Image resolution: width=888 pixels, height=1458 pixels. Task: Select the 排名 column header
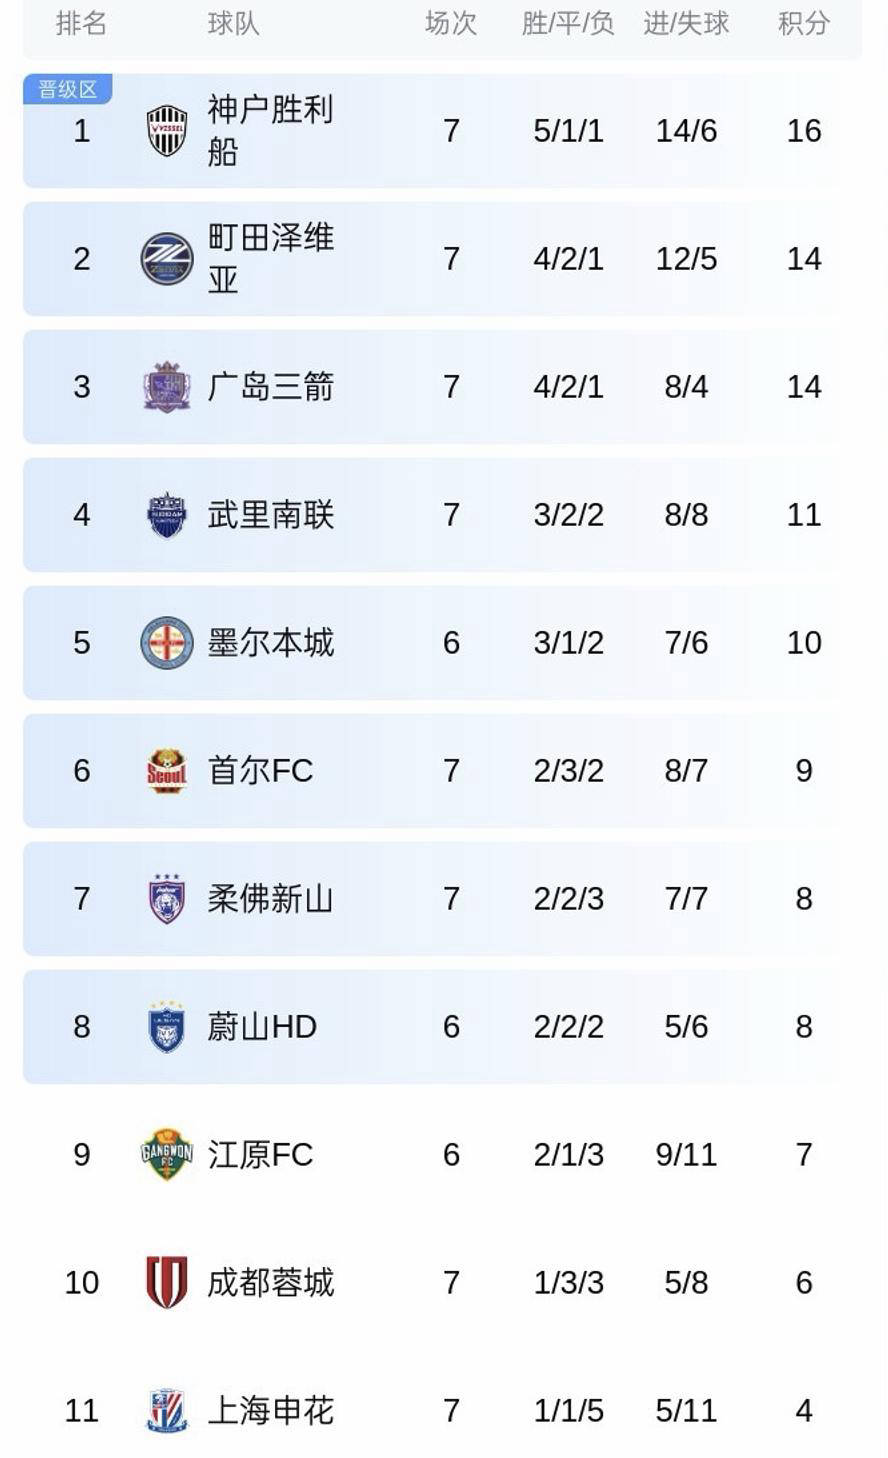pyautogui.click(x=82, y=23)
